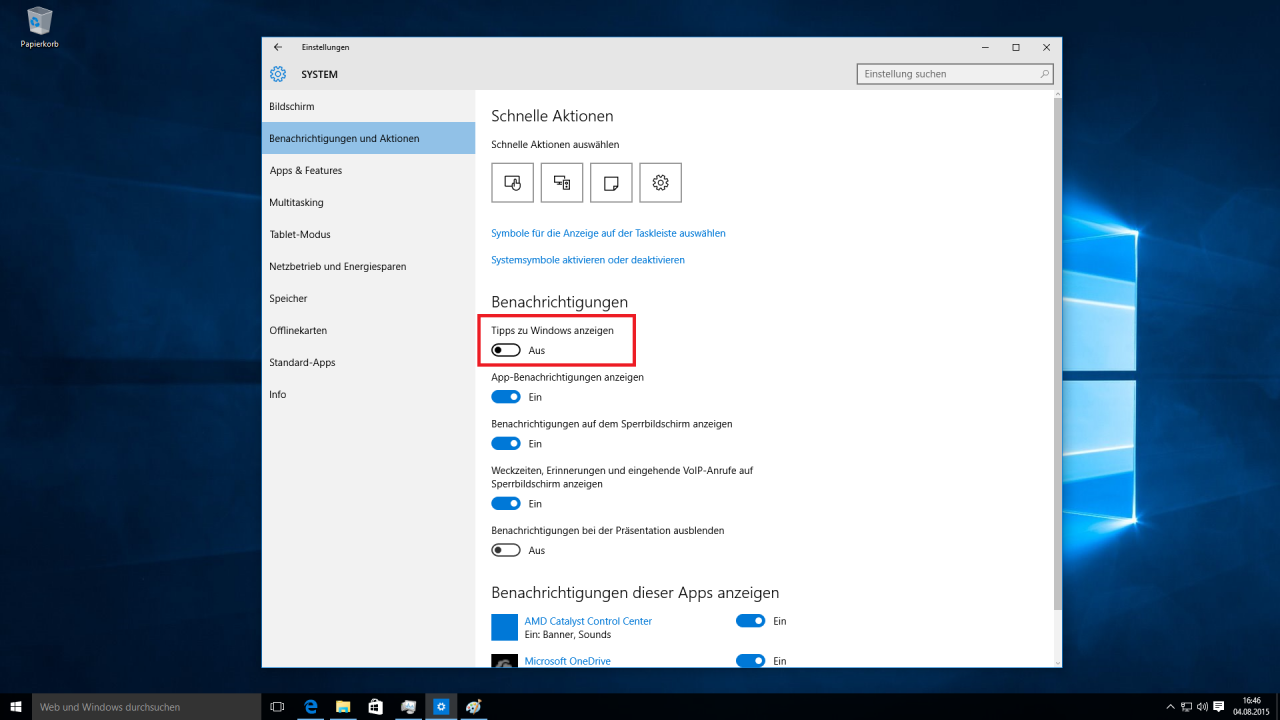Click the Schnelle Aktionen heading
The image size is (1280, 720).
[x=552, y=116]
